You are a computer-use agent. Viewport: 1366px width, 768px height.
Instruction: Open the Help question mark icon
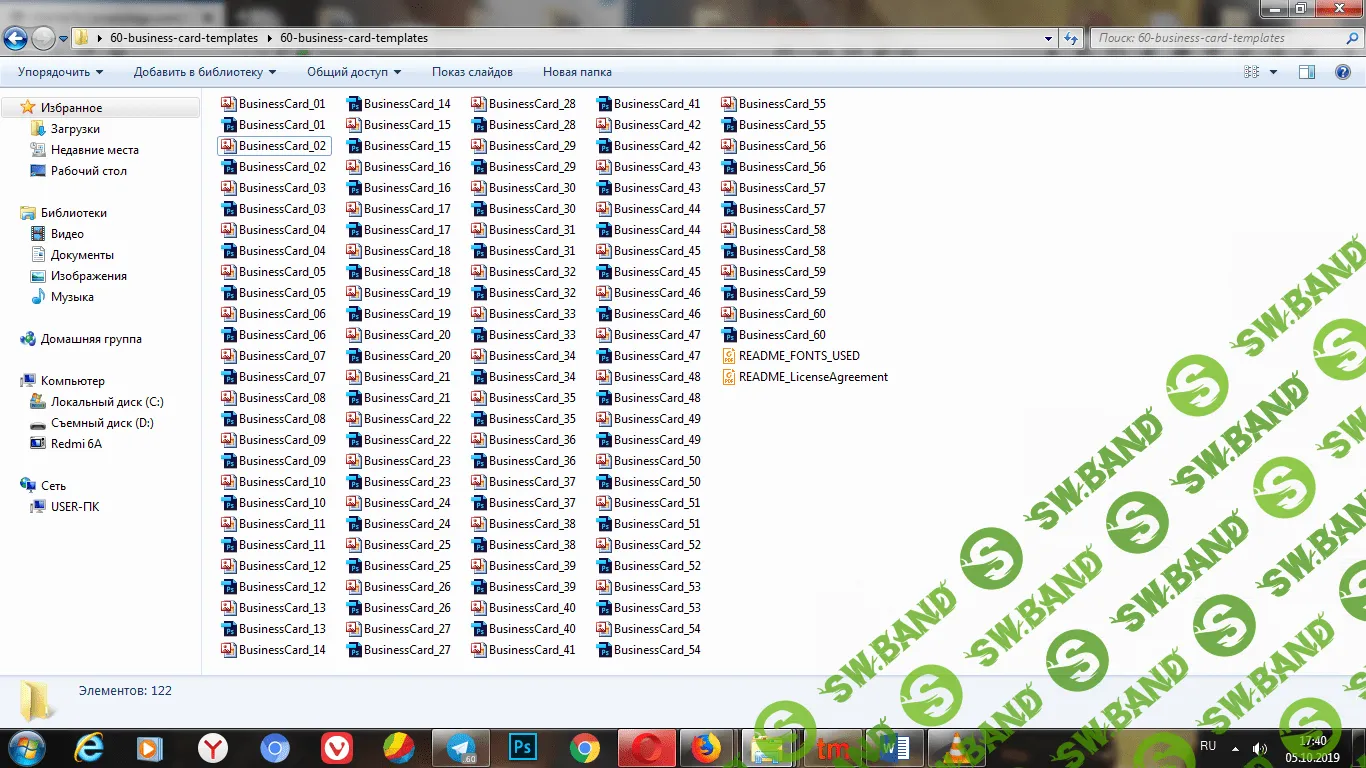pos(1343,72)
